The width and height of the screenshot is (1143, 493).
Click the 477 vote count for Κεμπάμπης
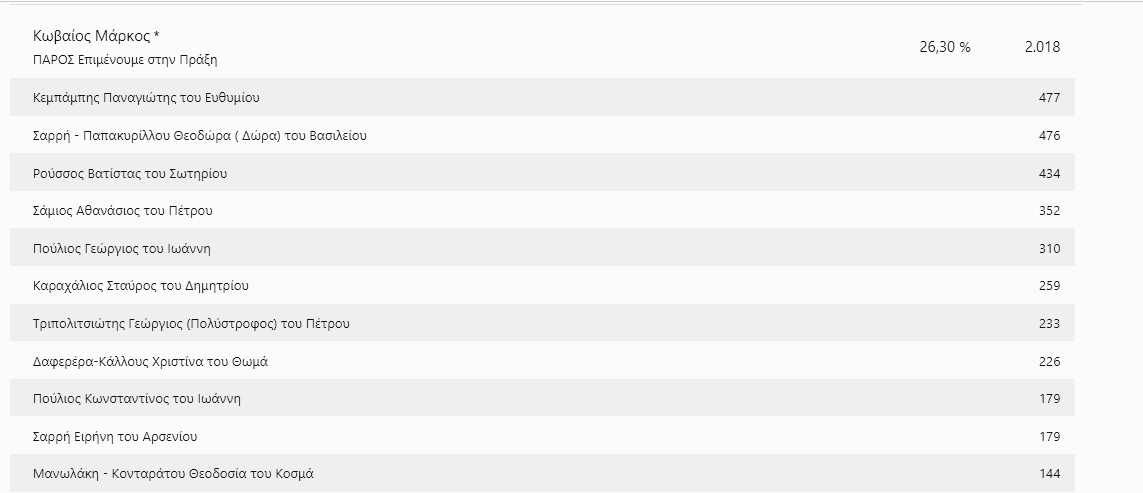tap(1049, 98)
